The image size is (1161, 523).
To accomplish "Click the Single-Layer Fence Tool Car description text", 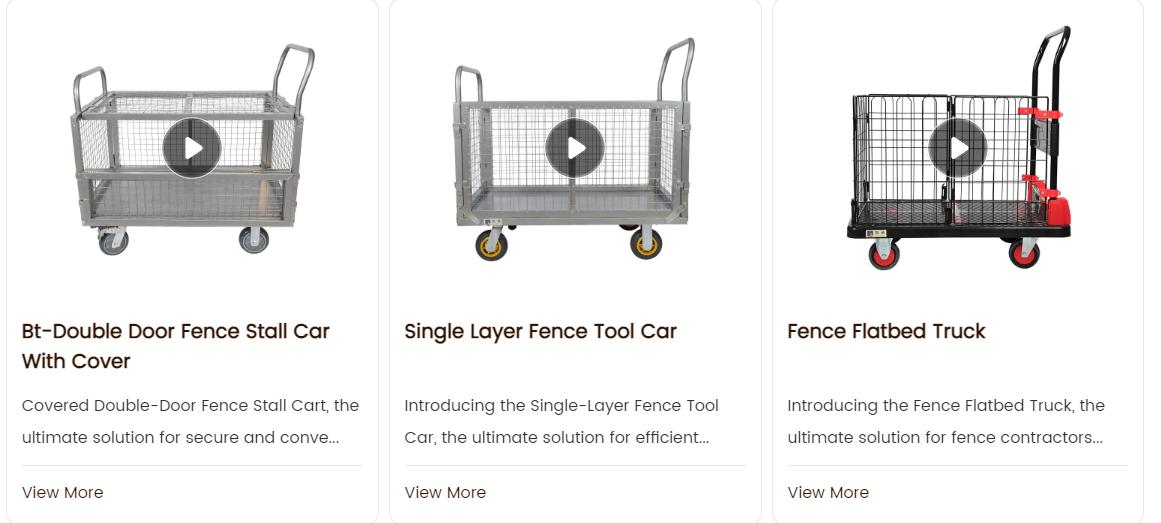I will (561, 421).
